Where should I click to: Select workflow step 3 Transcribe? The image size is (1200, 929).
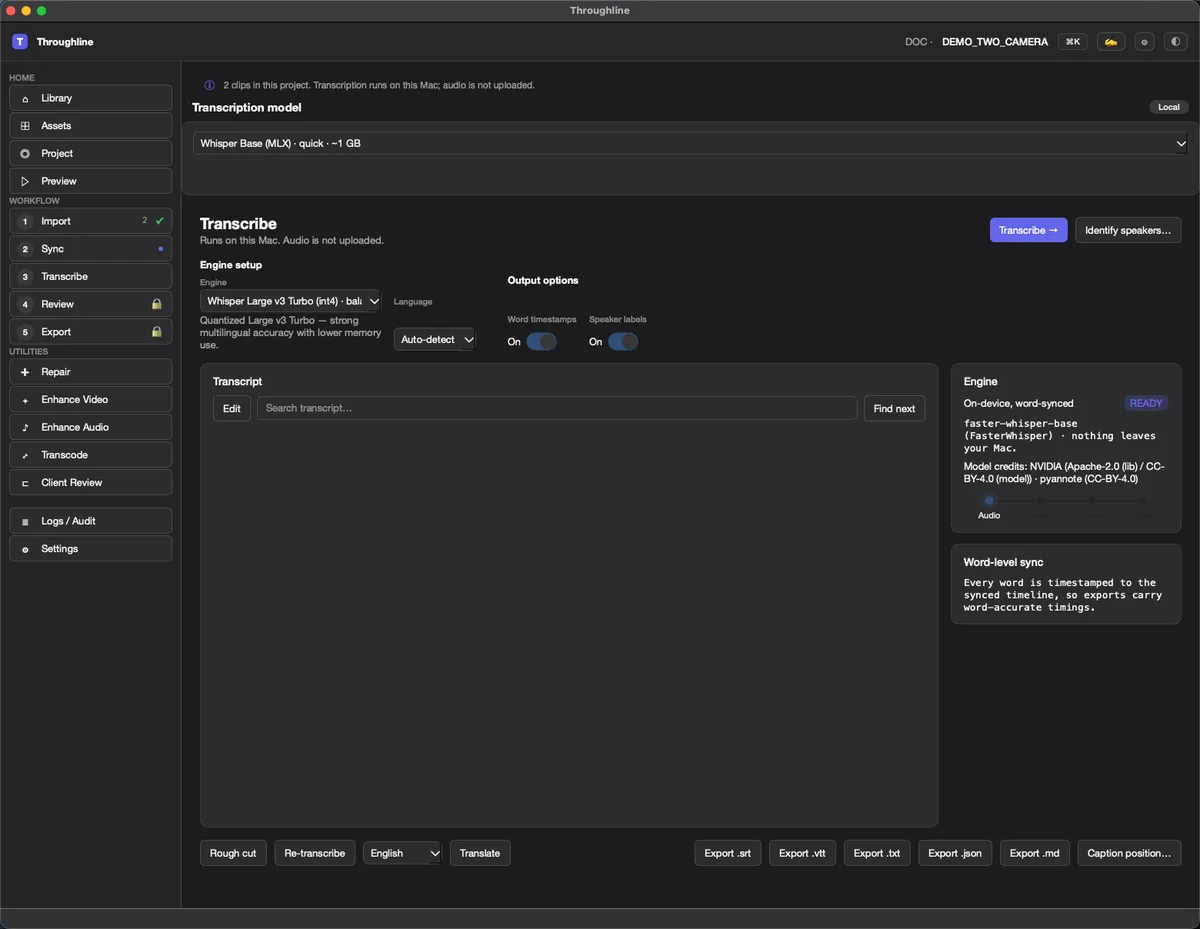pyautogui.click(x=91, y=277)
